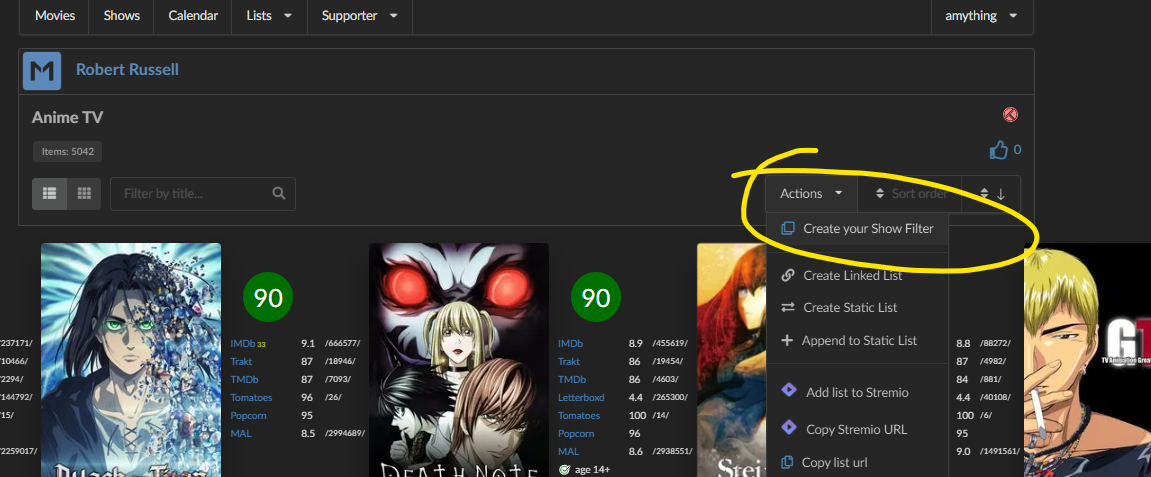Click the Anime TV list title
The height and width of the screenshot is (477, 1151).
pos(68,117)
